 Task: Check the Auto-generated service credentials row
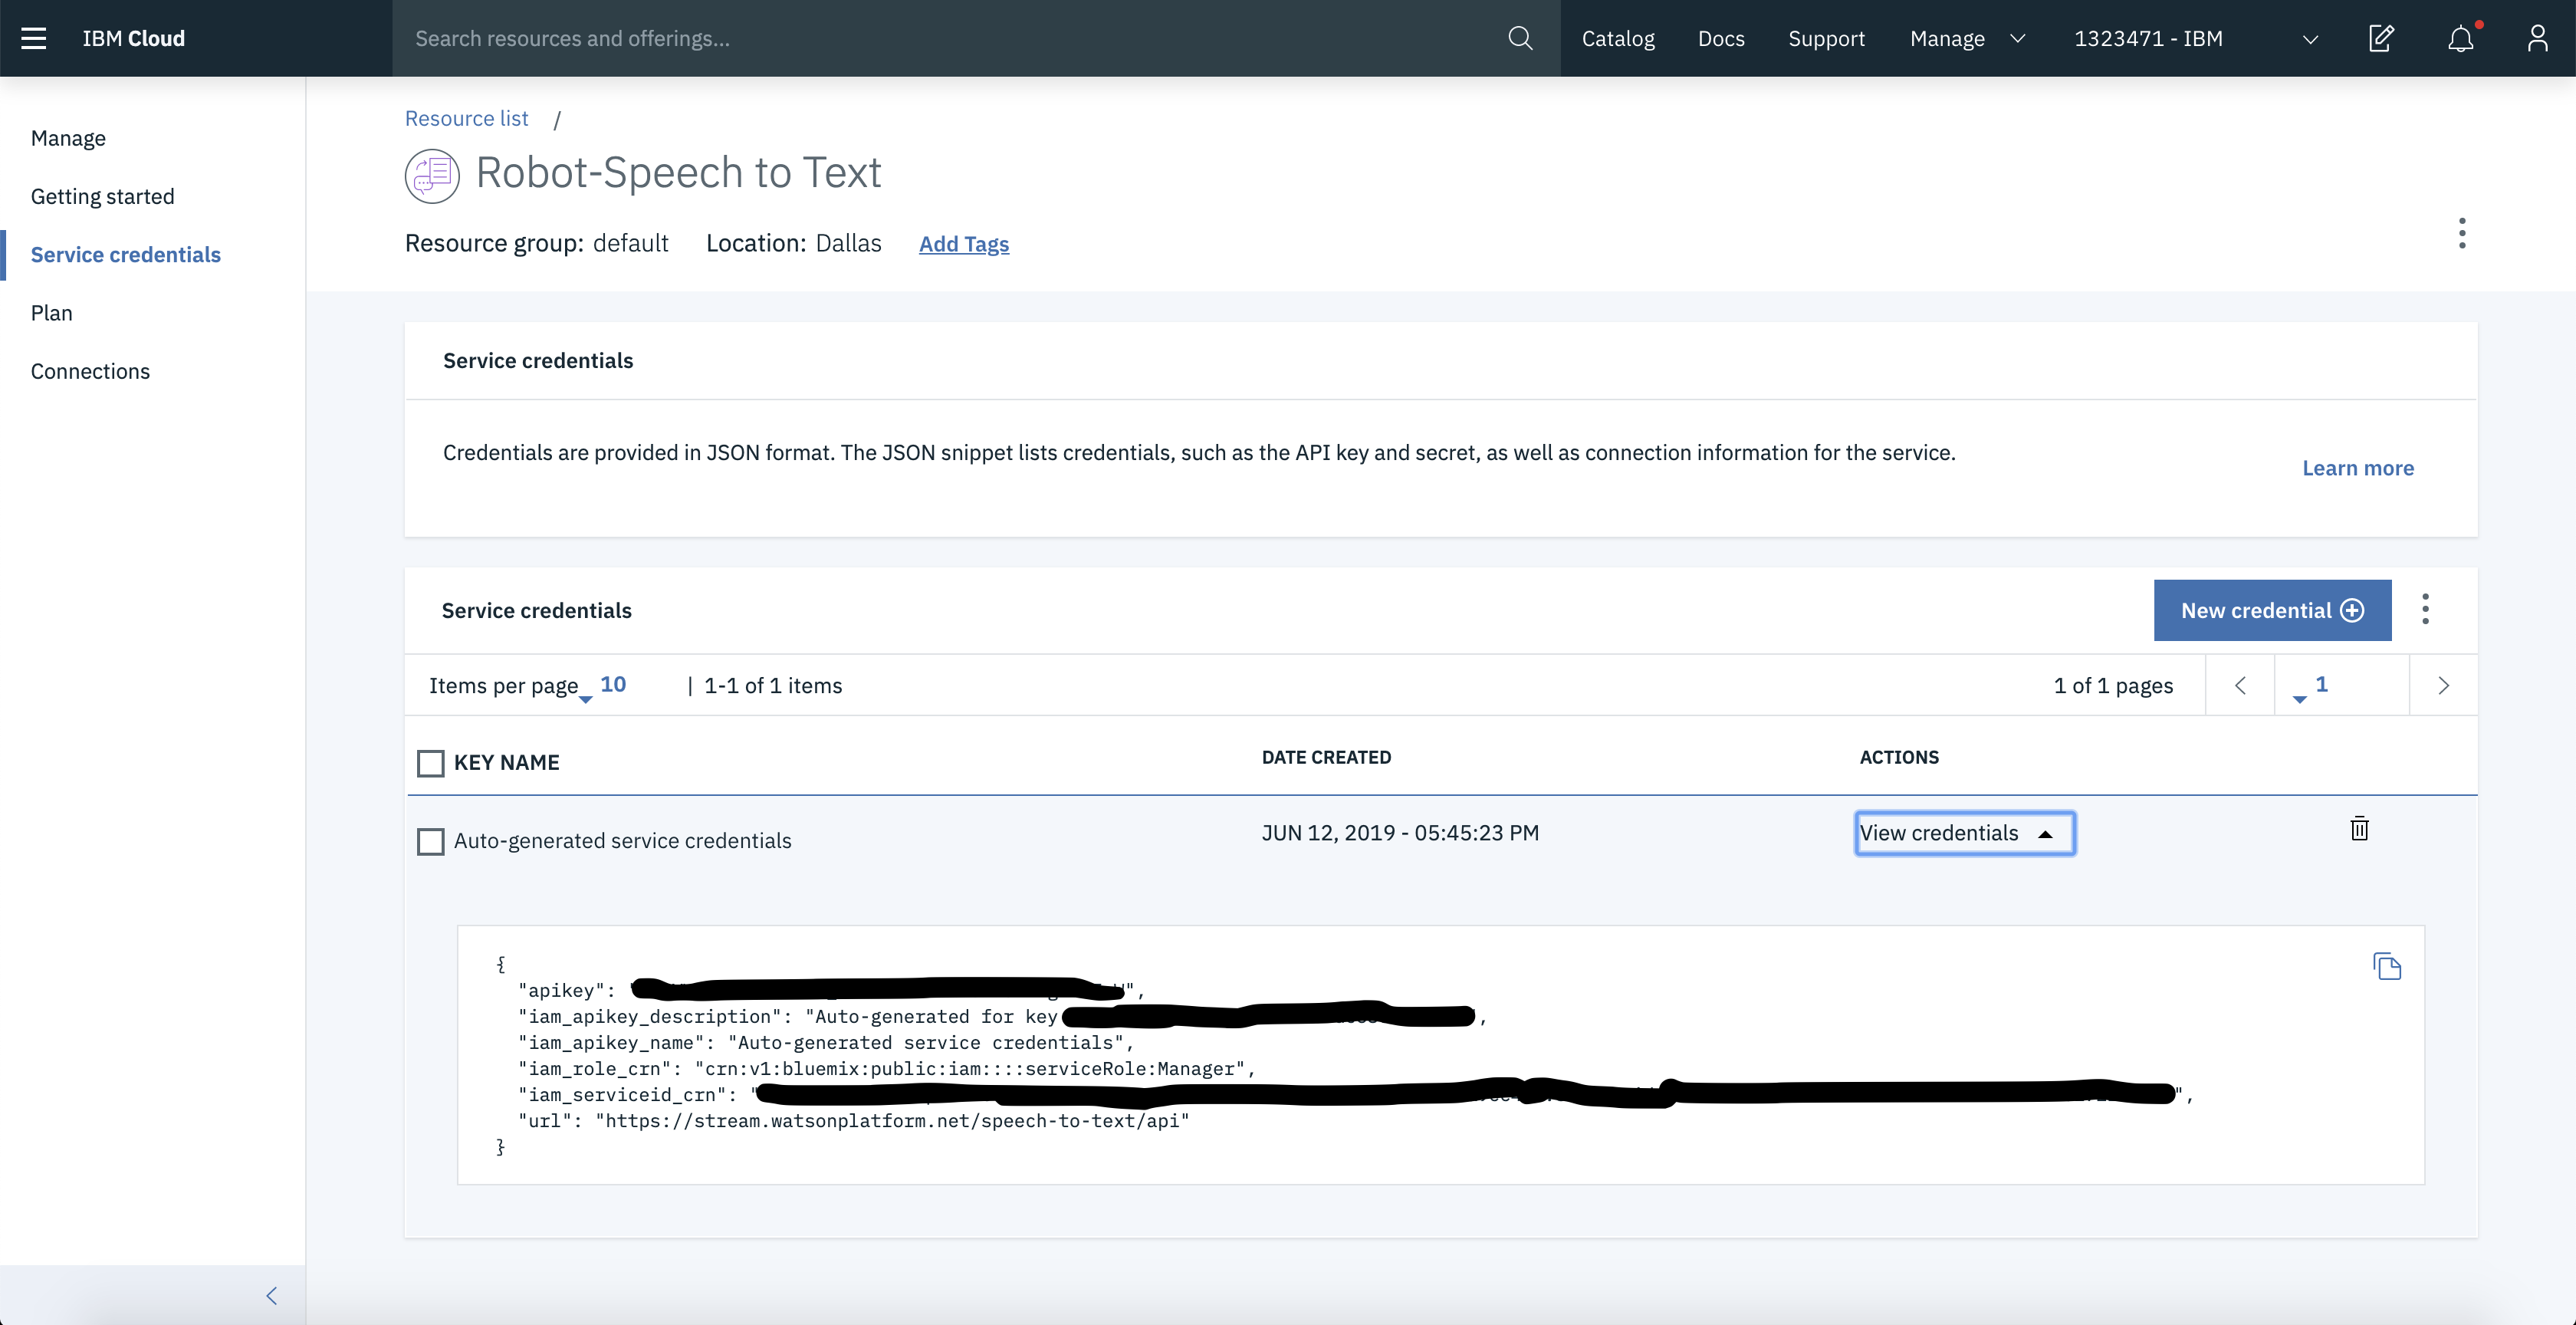(x=431, y=841)
